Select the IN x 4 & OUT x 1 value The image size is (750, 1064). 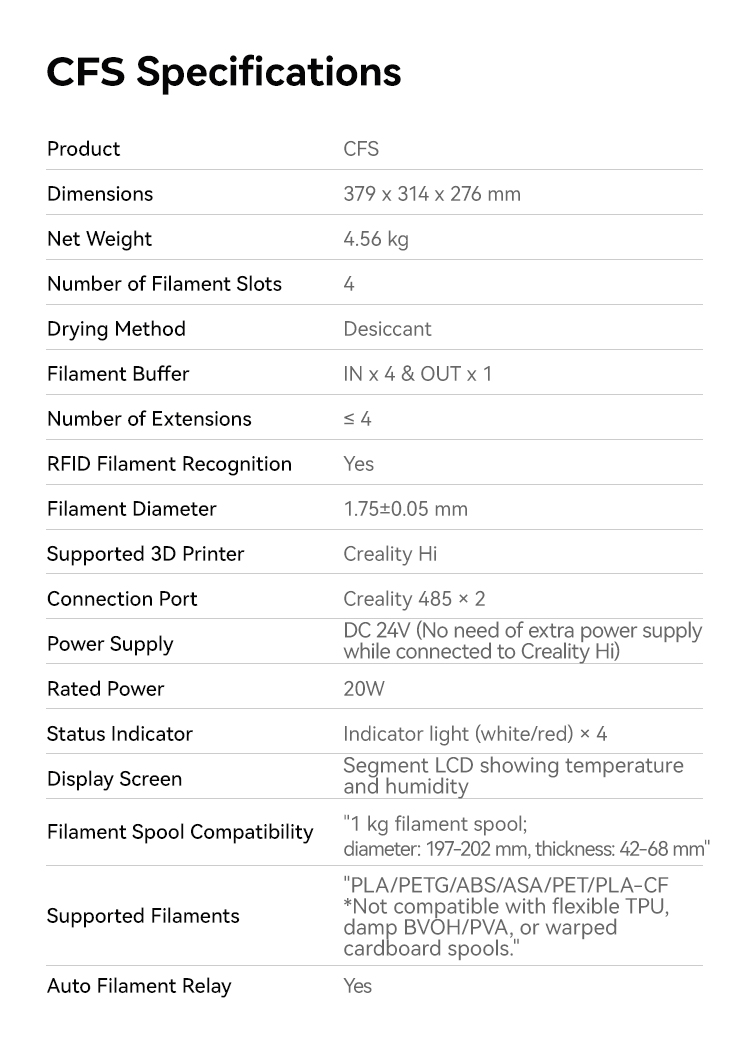pos(417,374)
